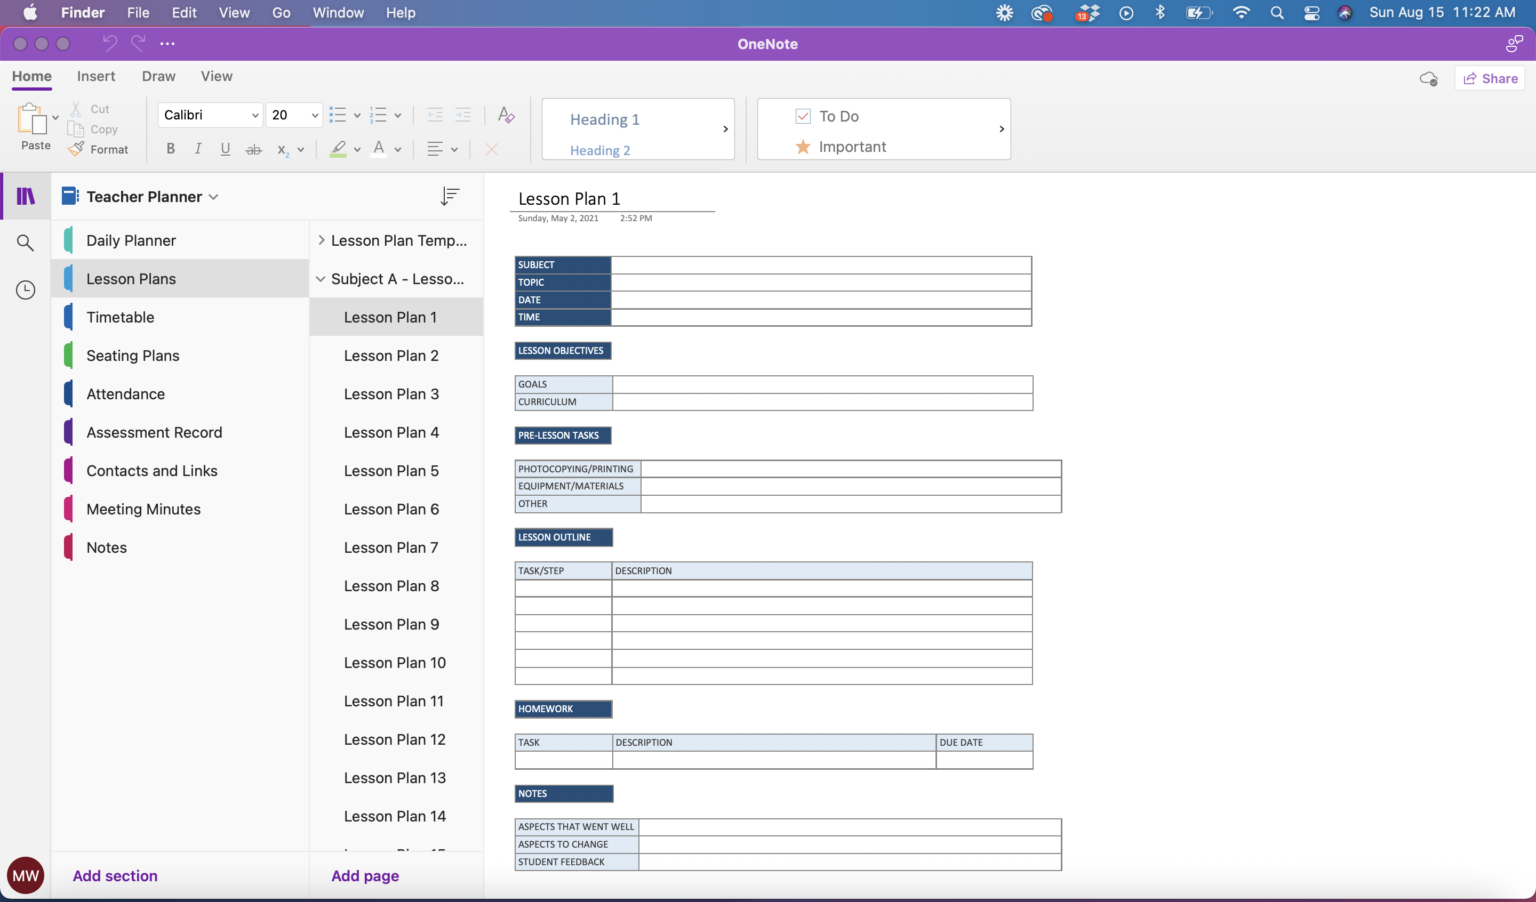Click the Paste clipboard icon
Image resolution: width=1536 pixels, height=902 pixels.
[32, 120]
